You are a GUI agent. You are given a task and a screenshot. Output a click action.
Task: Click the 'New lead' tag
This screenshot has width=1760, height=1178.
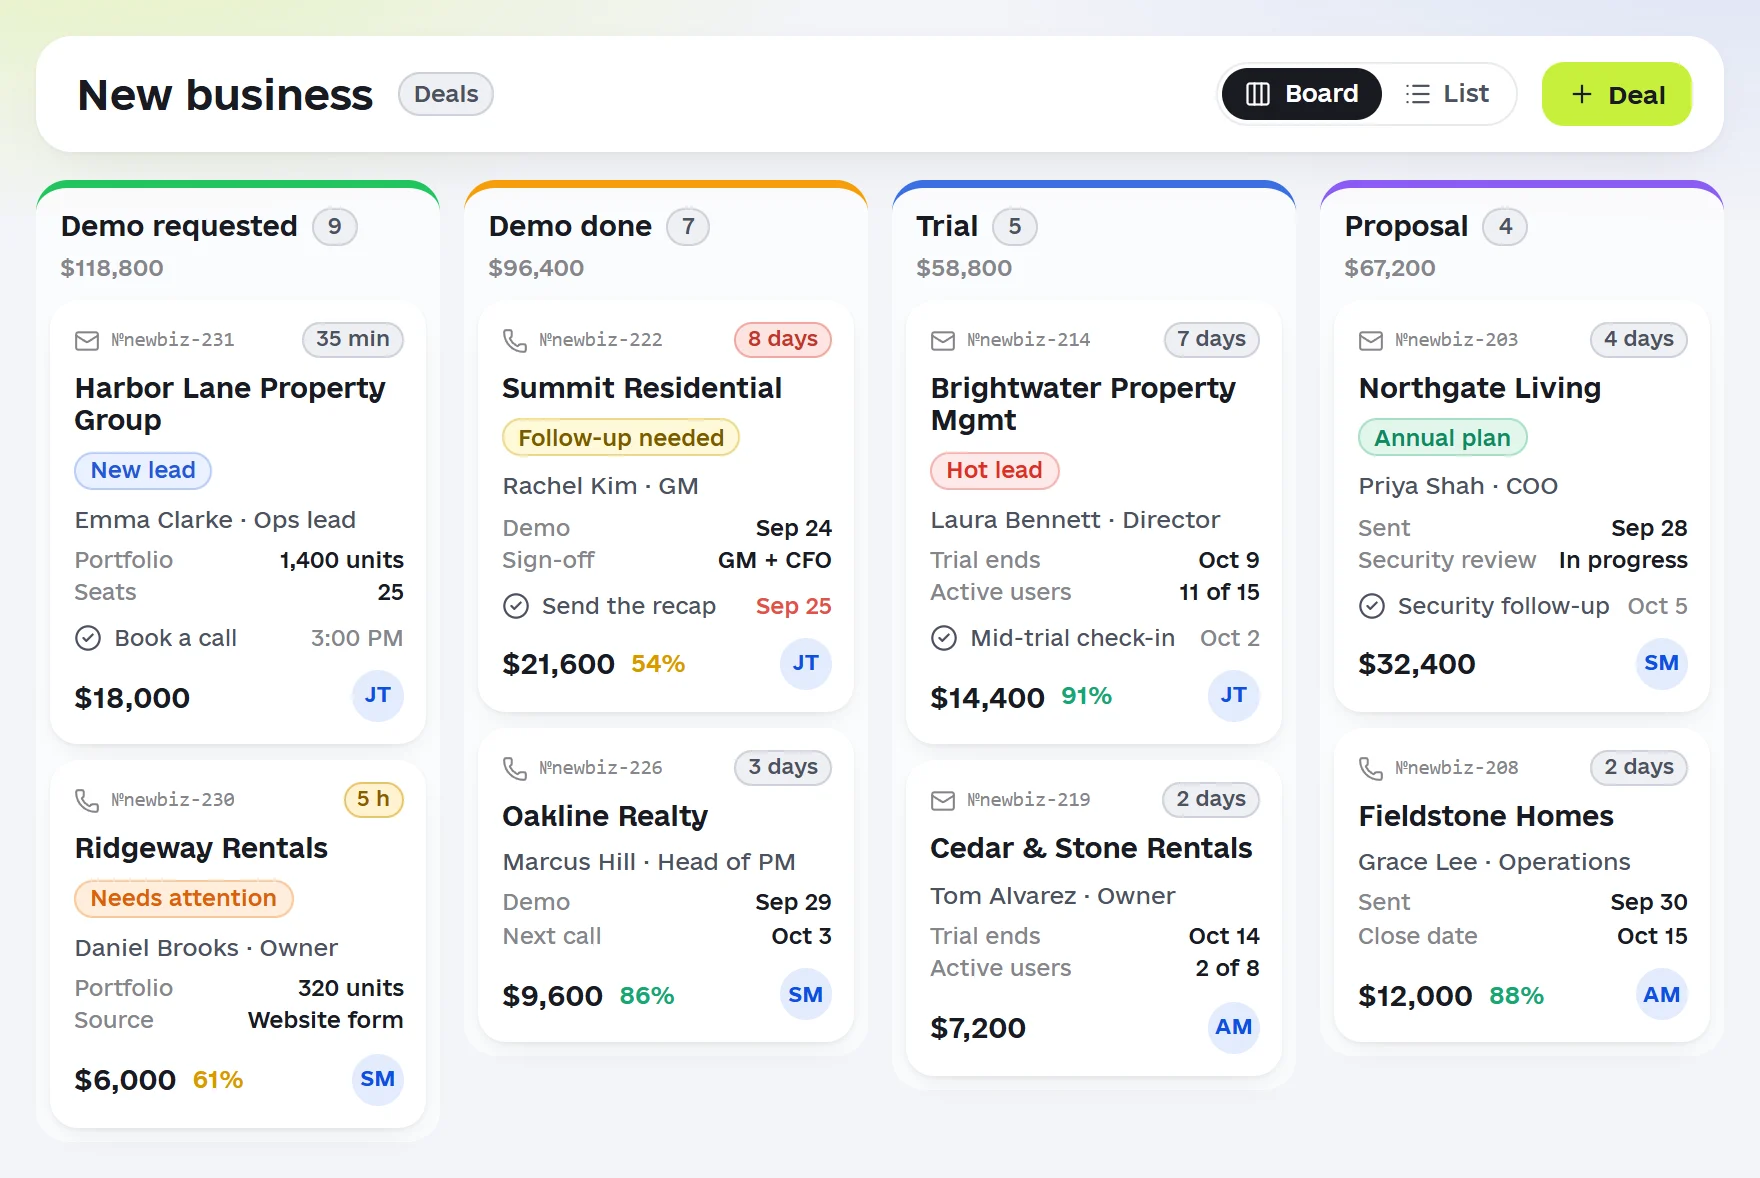(x=143, y=471)
